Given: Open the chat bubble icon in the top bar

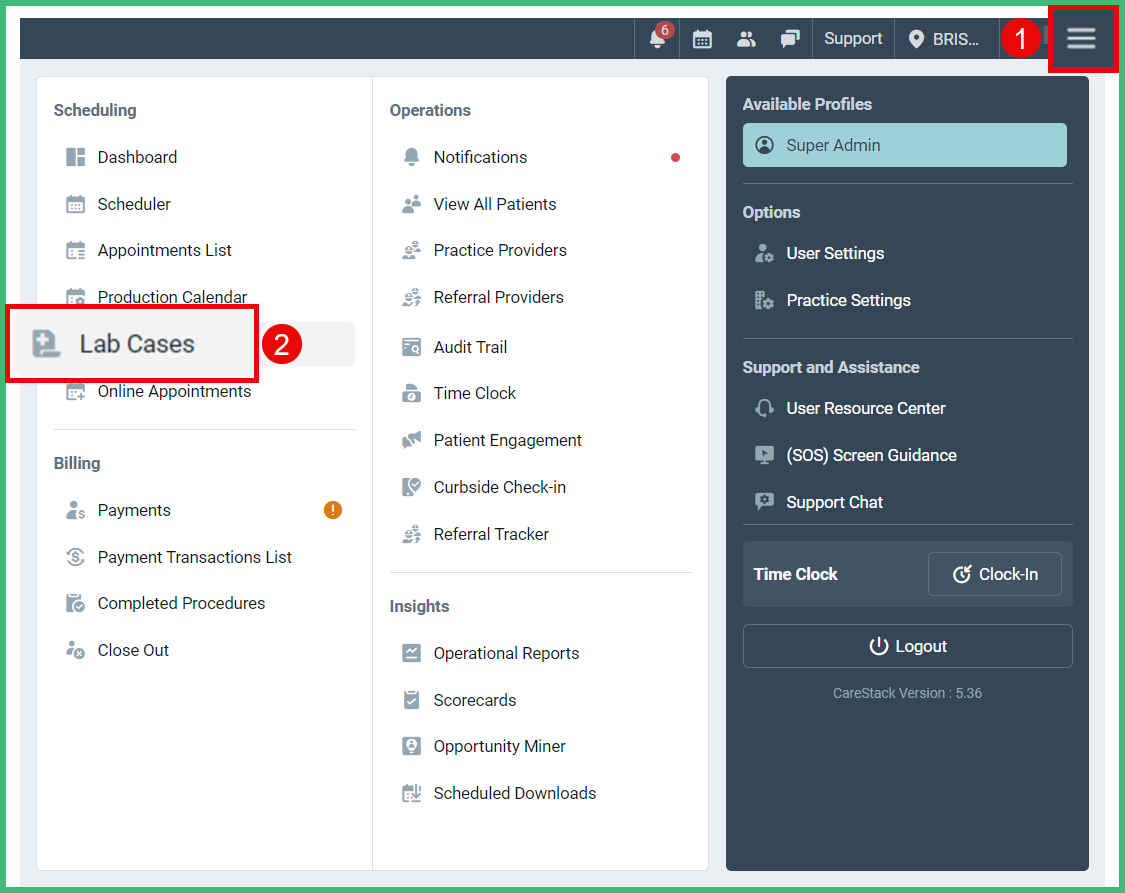Looking at the screenshot, I should click(x=789, y=38).
